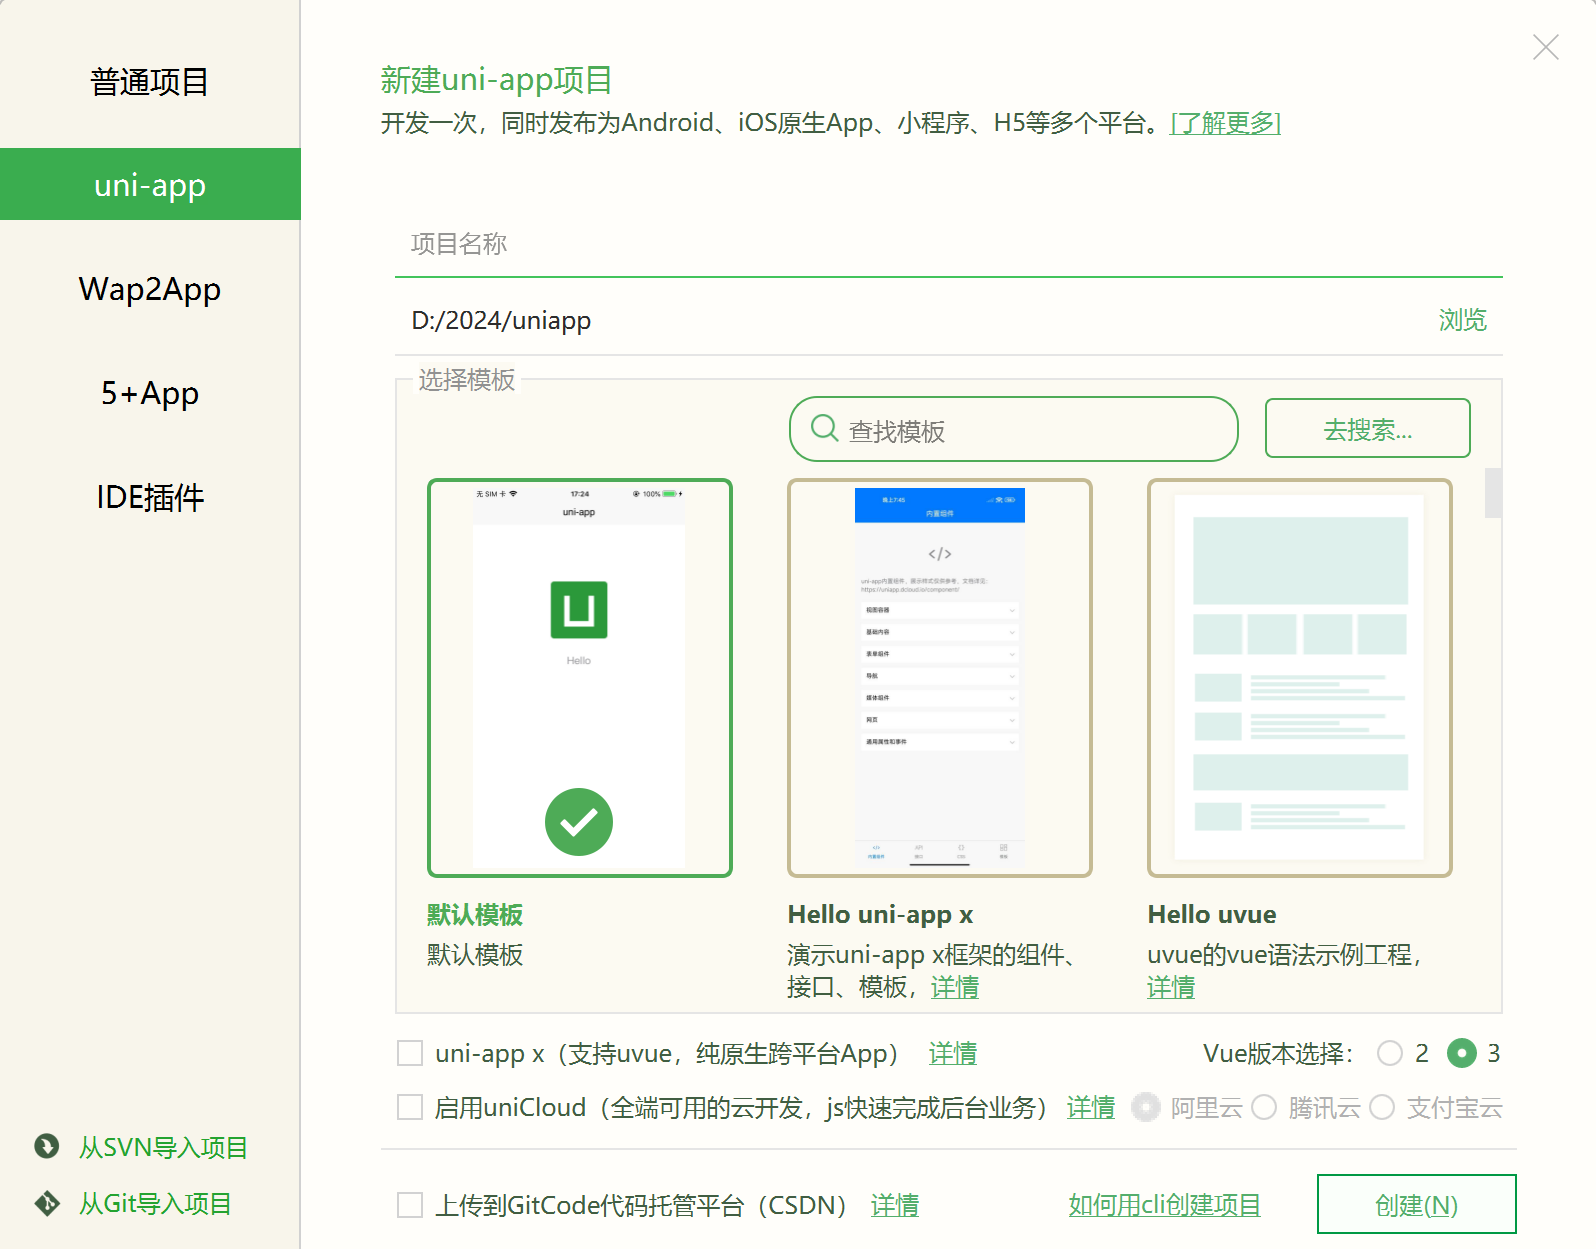Enable the uni-app x checkbox
The width and height of the screenshot is (1596, 1249).
(410, 1053)
